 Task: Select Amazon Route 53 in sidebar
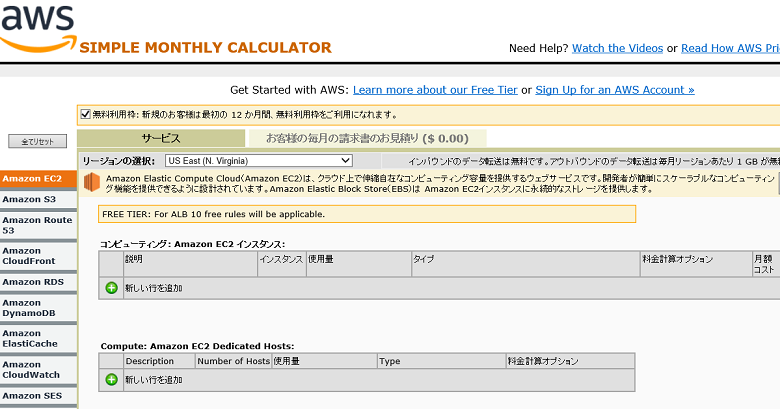38,225
